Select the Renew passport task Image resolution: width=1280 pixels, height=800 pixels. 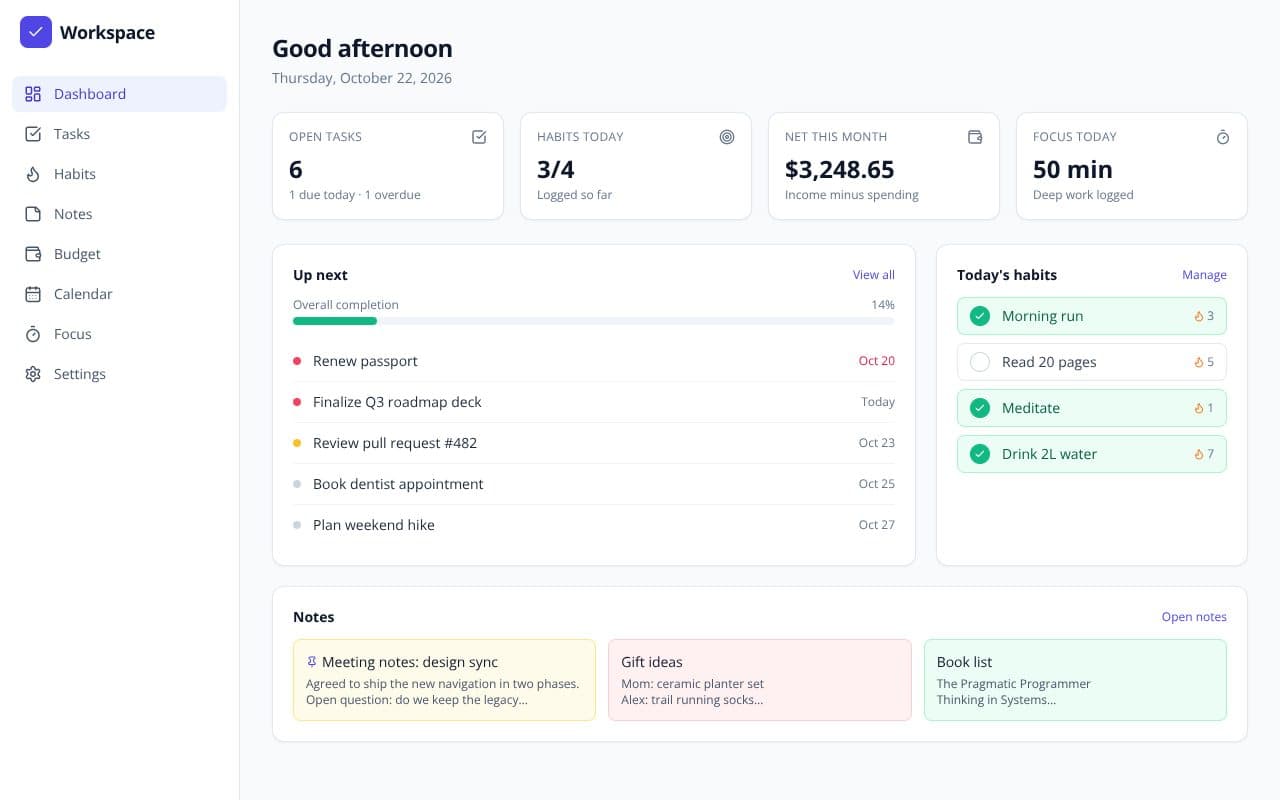(x=594, y=361)
